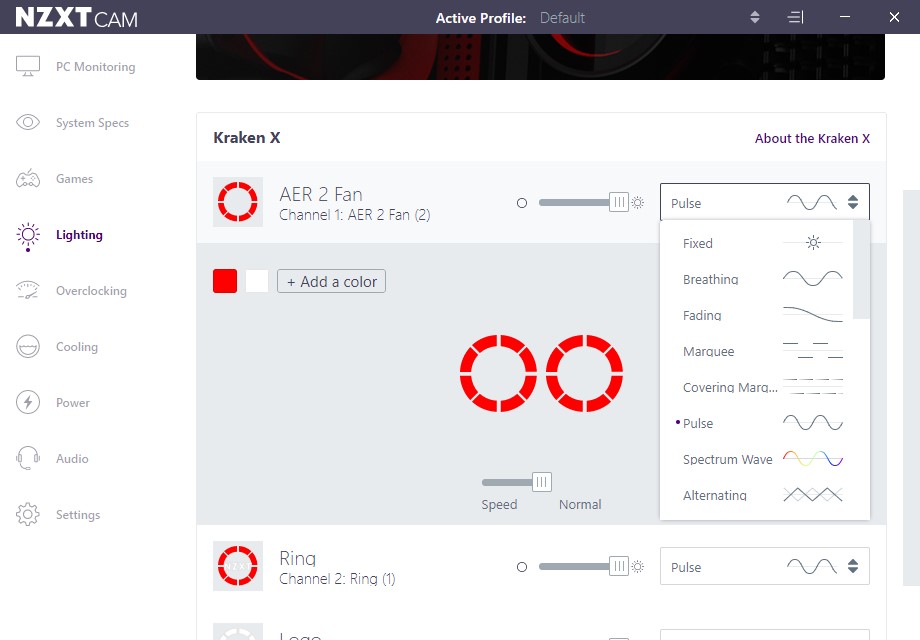
Task: Open the Overclocking gauge icon
Action: click(x=28, y=290)
